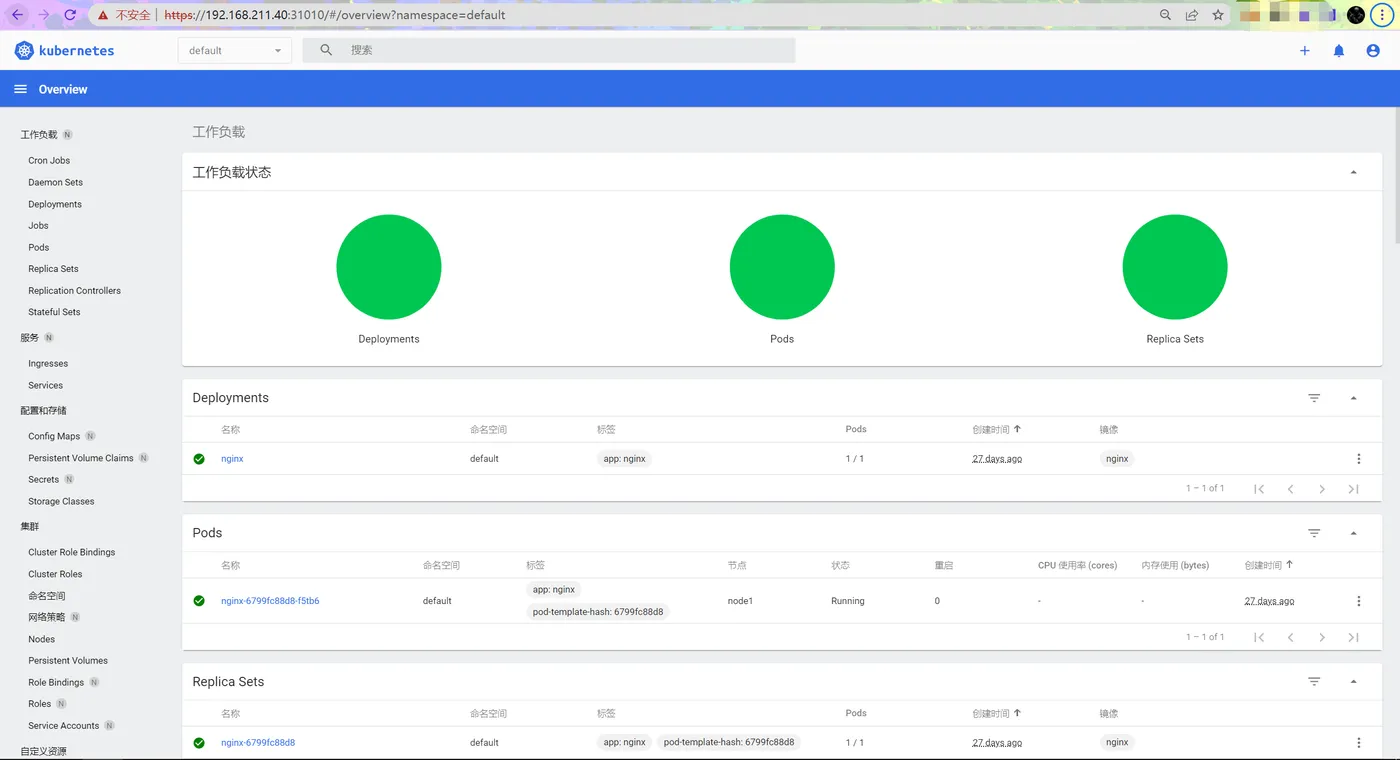Go to first page in Pods
Image resolution: width=1400 pixels, height=760 pixels.
1259,637
